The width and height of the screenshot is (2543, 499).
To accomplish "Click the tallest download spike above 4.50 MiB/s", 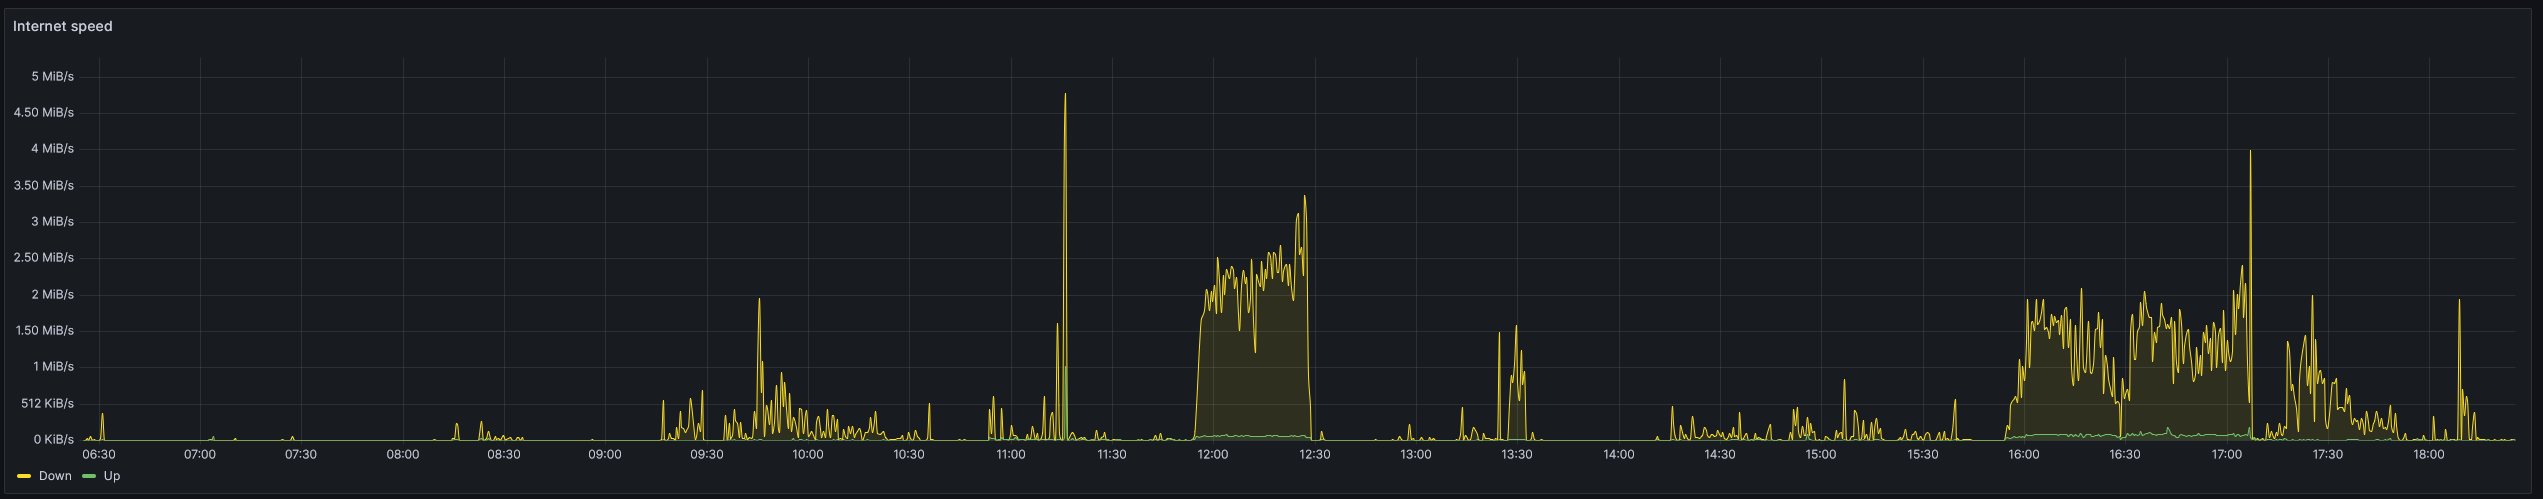I will pos(1065,96).
